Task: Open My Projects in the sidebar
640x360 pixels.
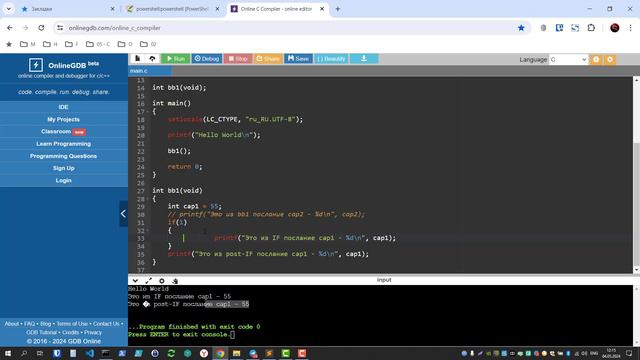Action: click(x=64, y=119)
